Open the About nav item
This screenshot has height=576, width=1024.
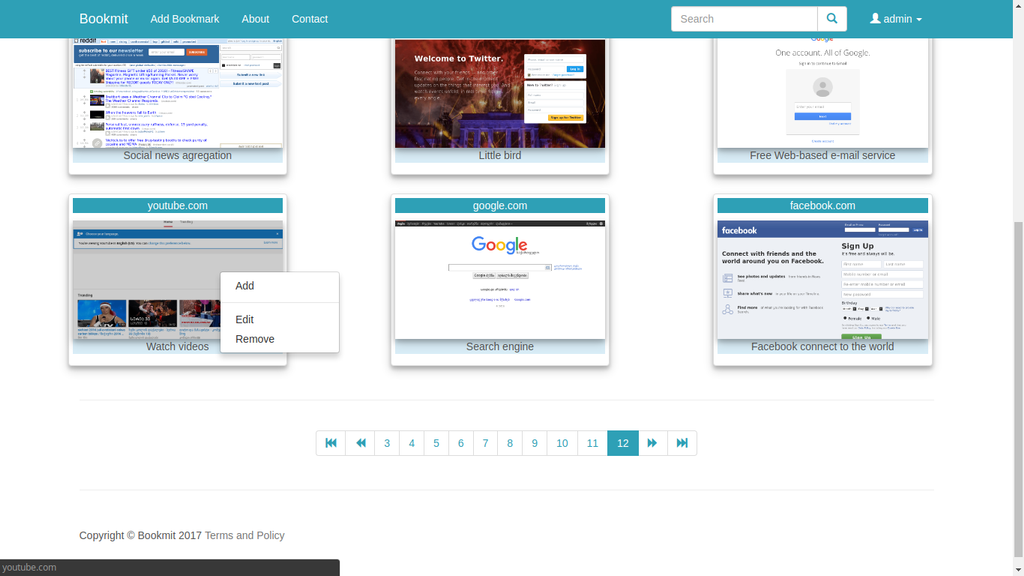255,19
